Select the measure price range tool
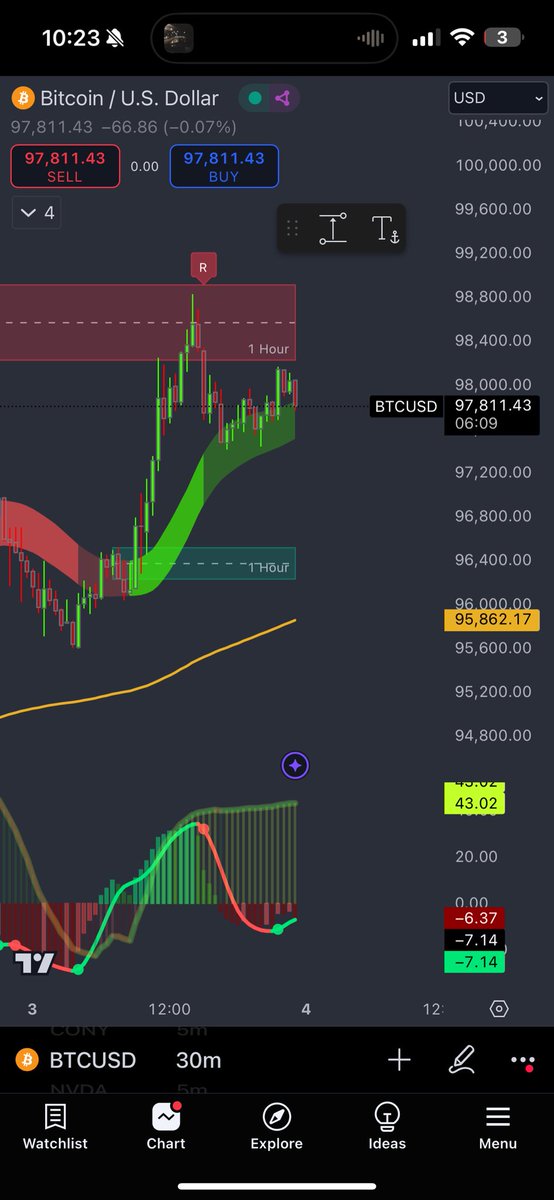 (333, 228)
